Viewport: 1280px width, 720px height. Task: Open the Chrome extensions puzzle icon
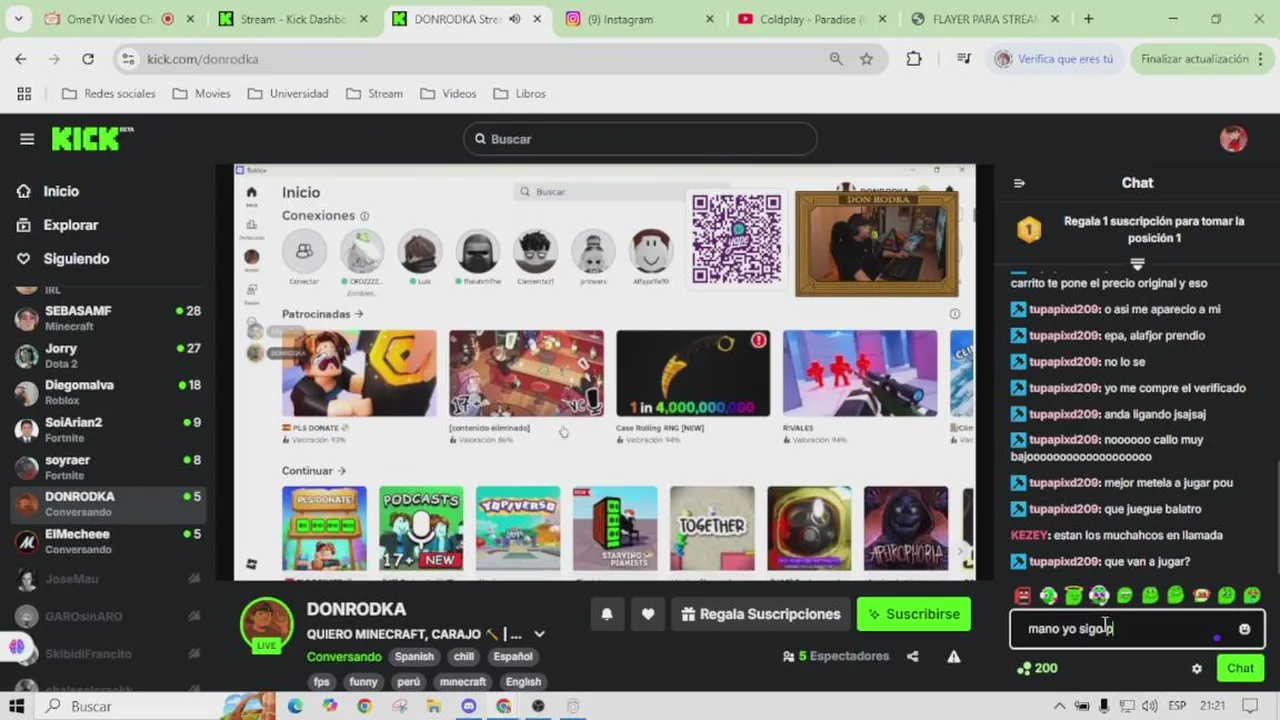[913, 59]
